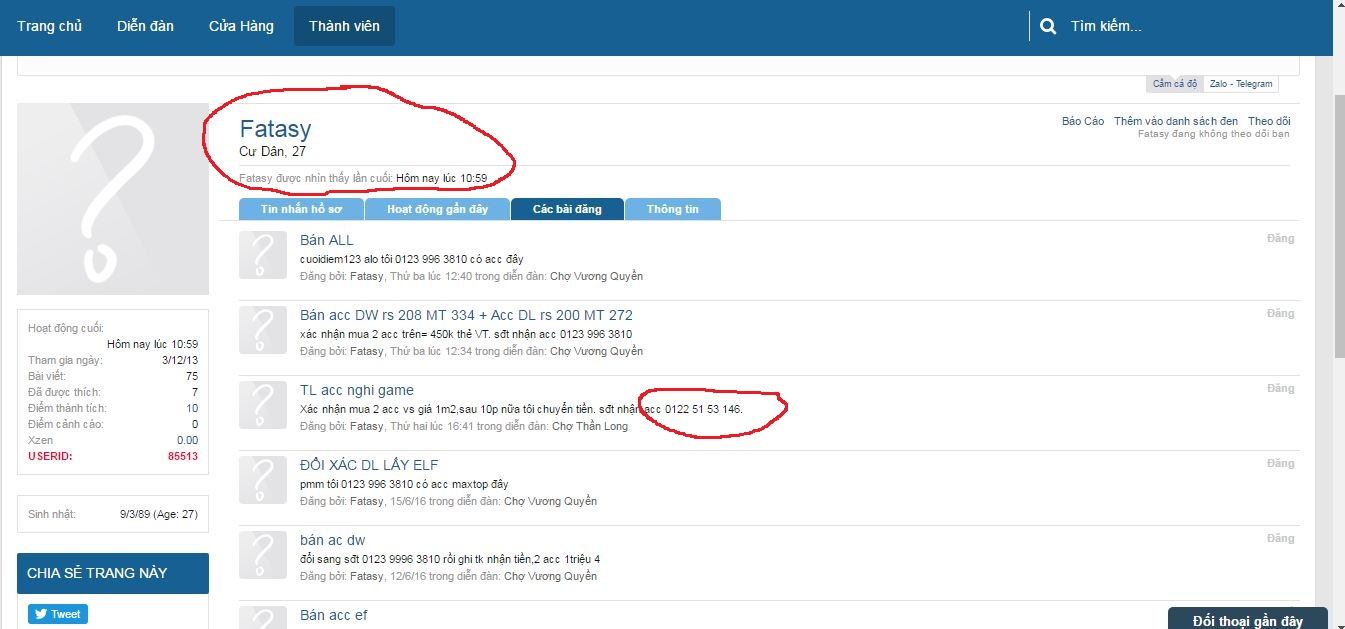Viewport: 1345px width, 629px height.
Task: Click avatar beside TL acc nghi game
Action: pyautogui.click(x=263, y=405)
